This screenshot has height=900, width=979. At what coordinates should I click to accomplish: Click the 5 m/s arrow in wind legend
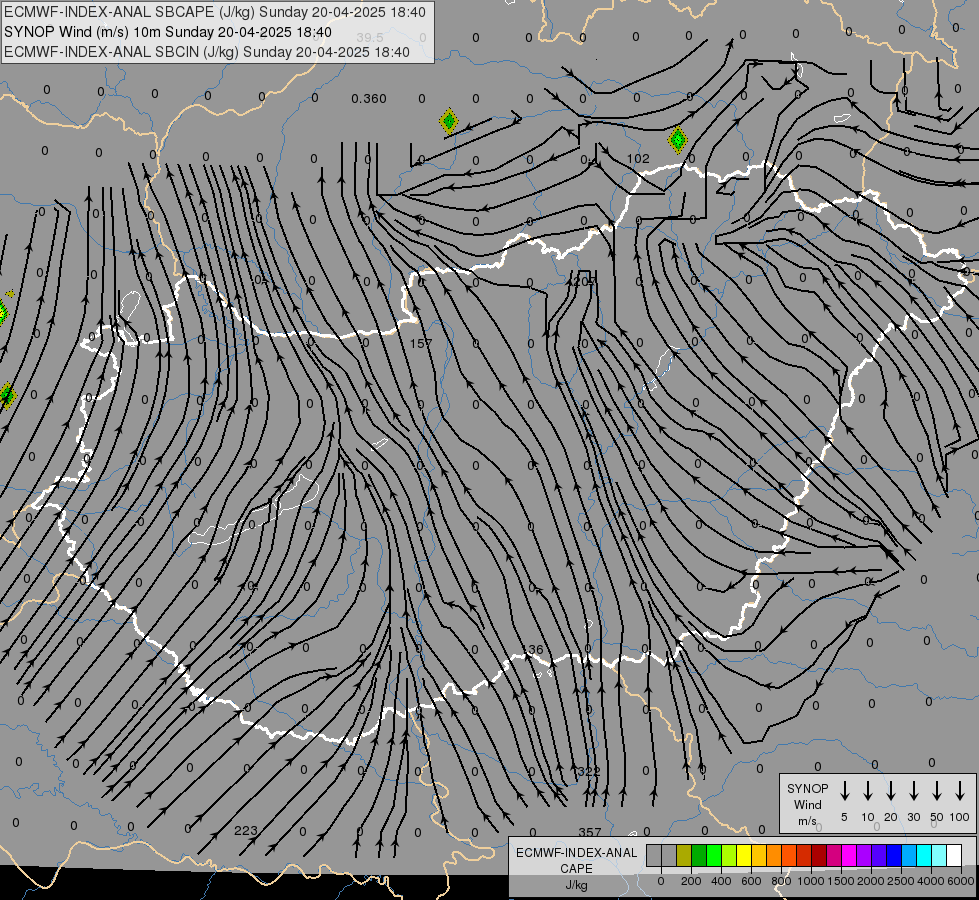point(844,791)
